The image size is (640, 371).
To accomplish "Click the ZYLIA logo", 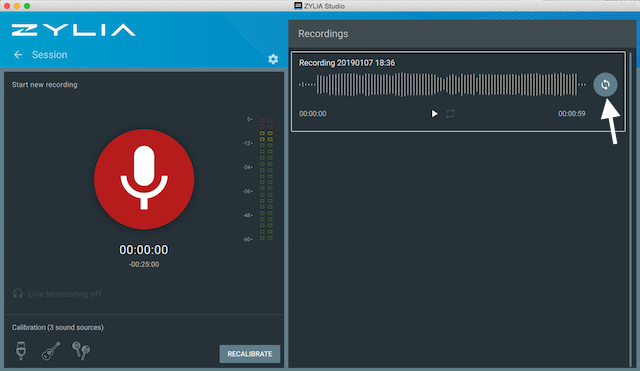I will pos(73,30).
